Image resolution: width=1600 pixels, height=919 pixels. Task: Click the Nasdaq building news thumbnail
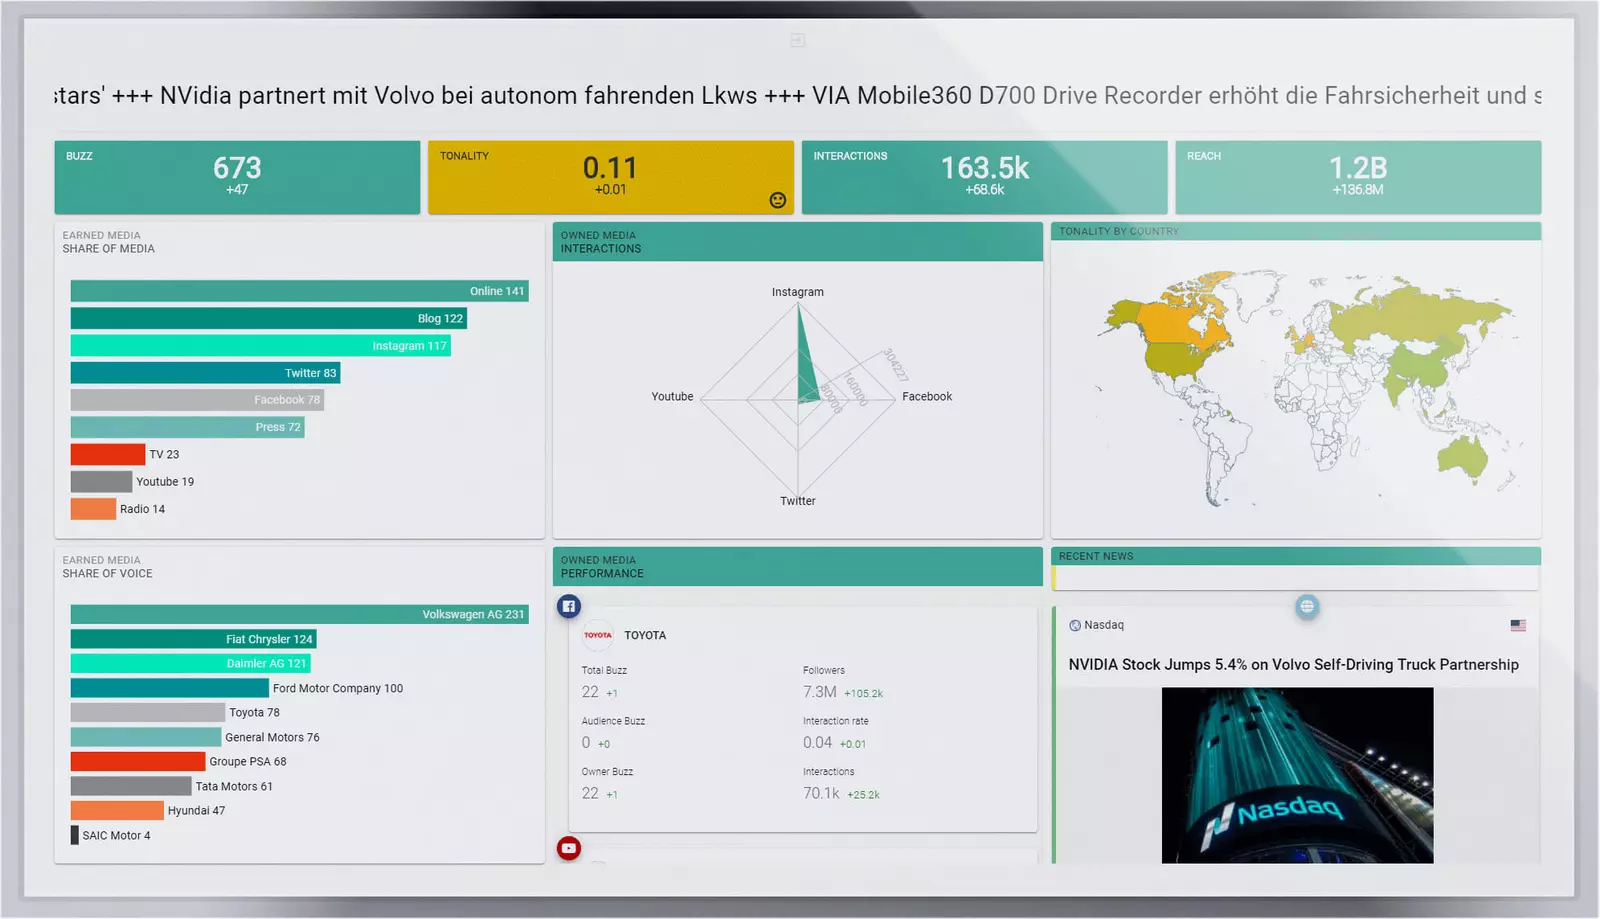click(x=1297, y=775)
